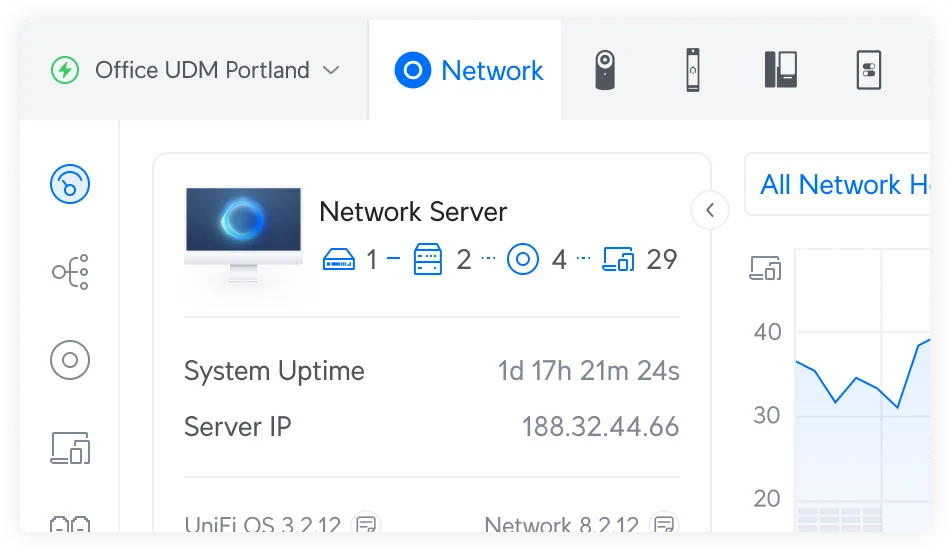Open the UniFi Devices sidebar icon
The height and width of the screenshot is (552, 950).
[70, 360]
